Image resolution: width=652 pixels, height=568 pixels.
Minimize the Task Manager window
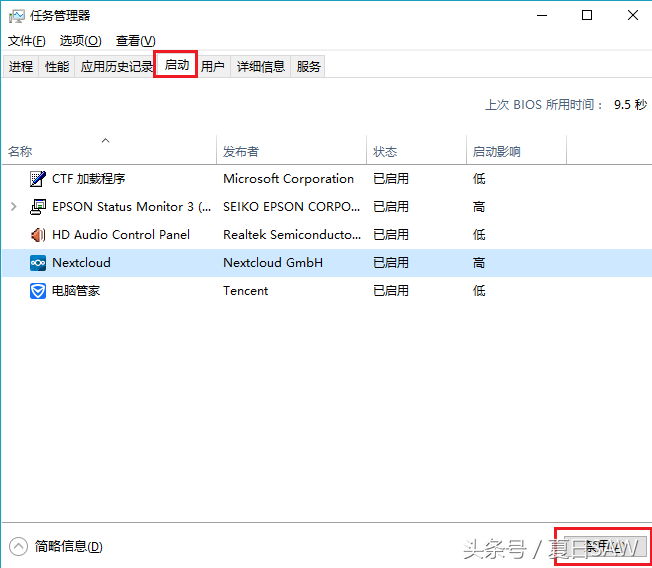[x=542, y=16]
